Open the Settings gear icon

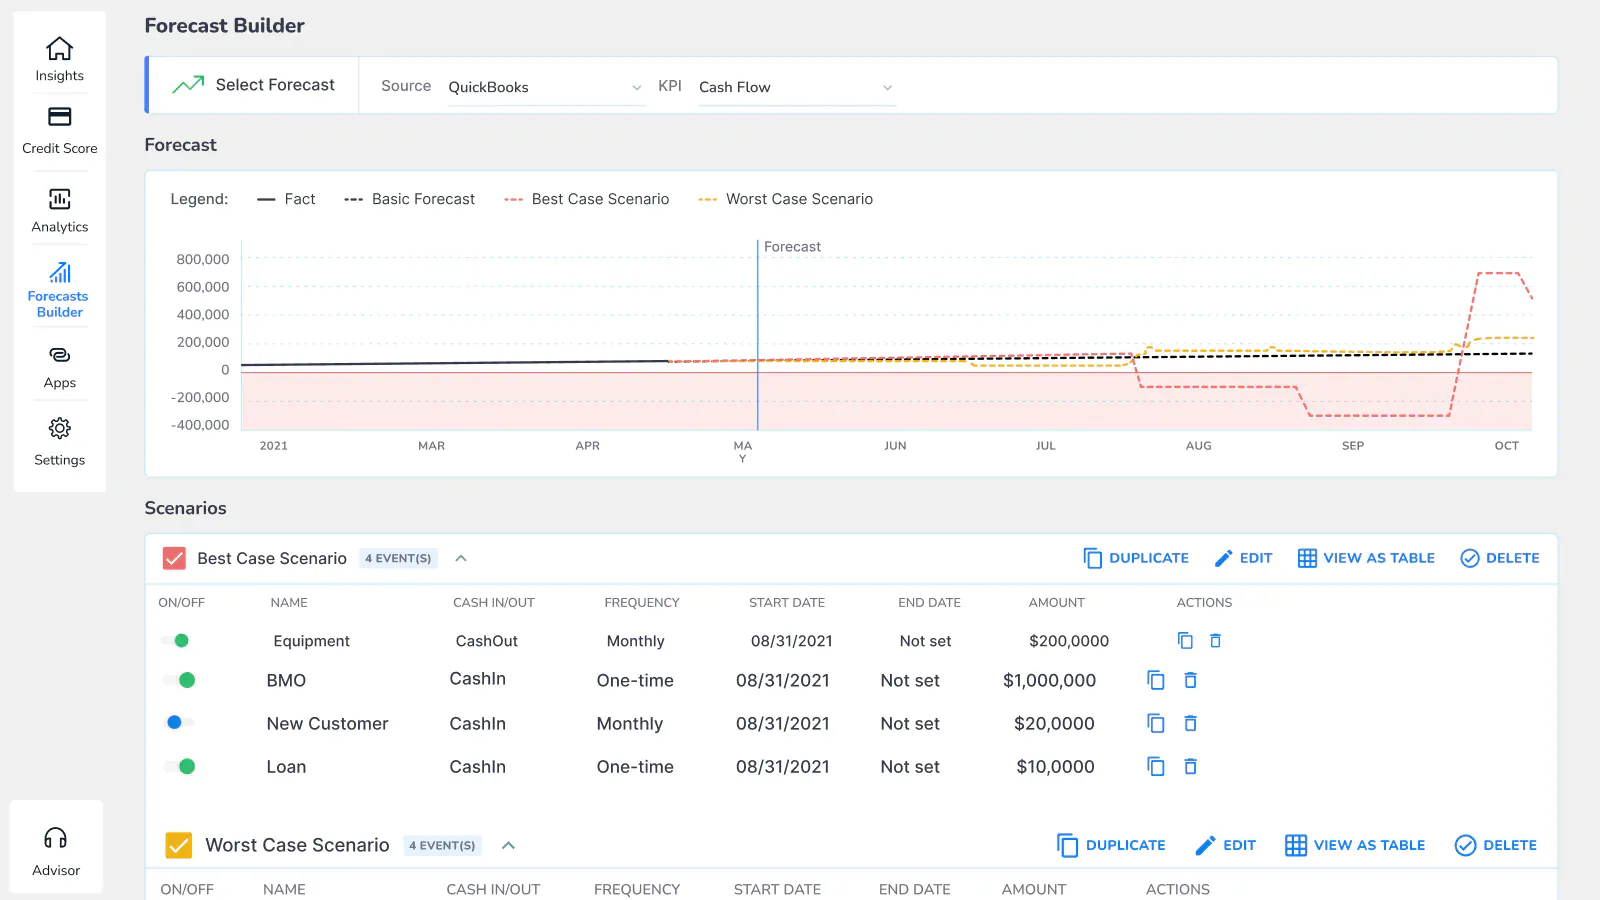click(60, 428)
